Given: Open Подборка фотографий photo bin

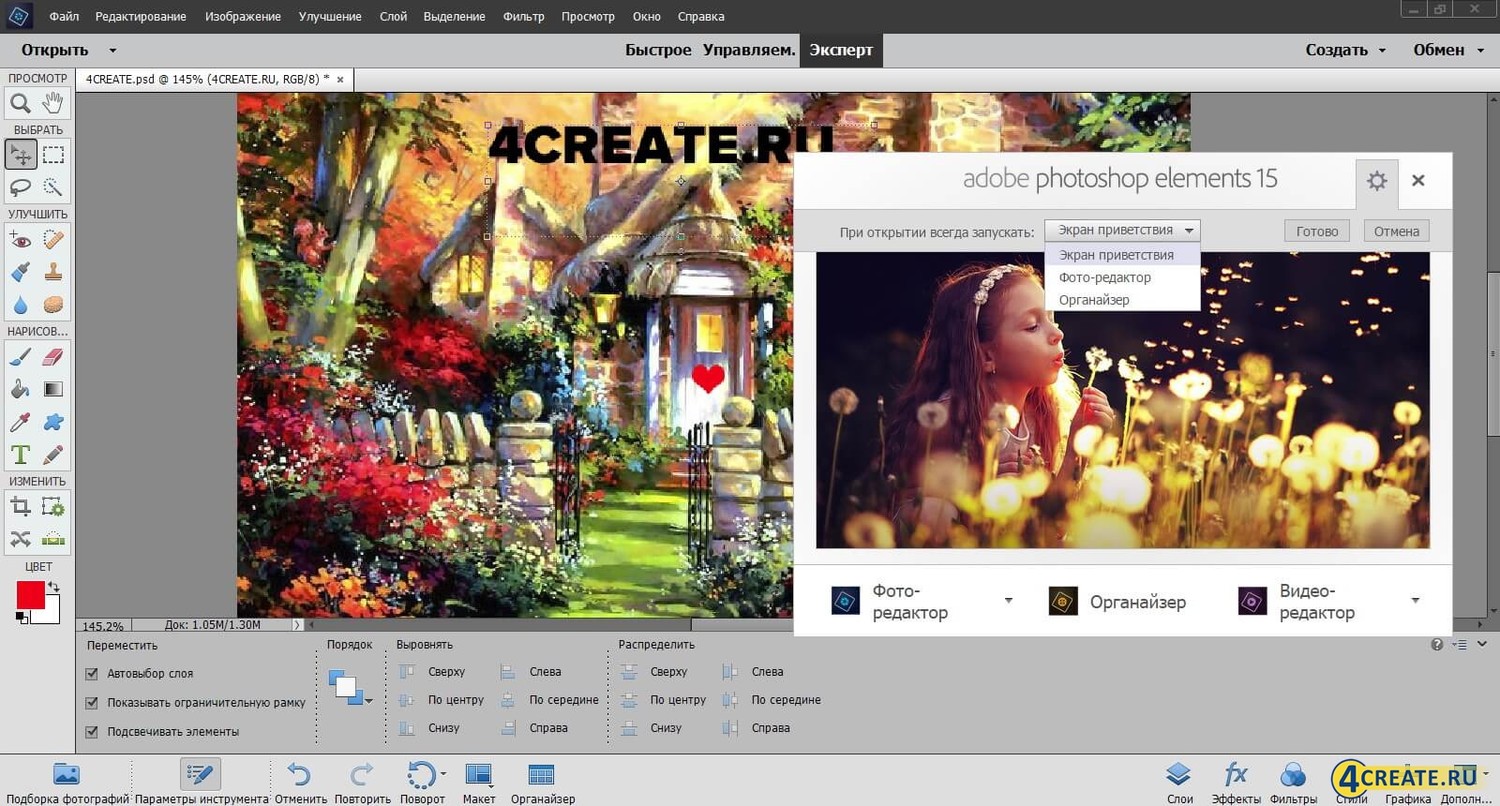Looking at the screenshot, I should [66, 782].
